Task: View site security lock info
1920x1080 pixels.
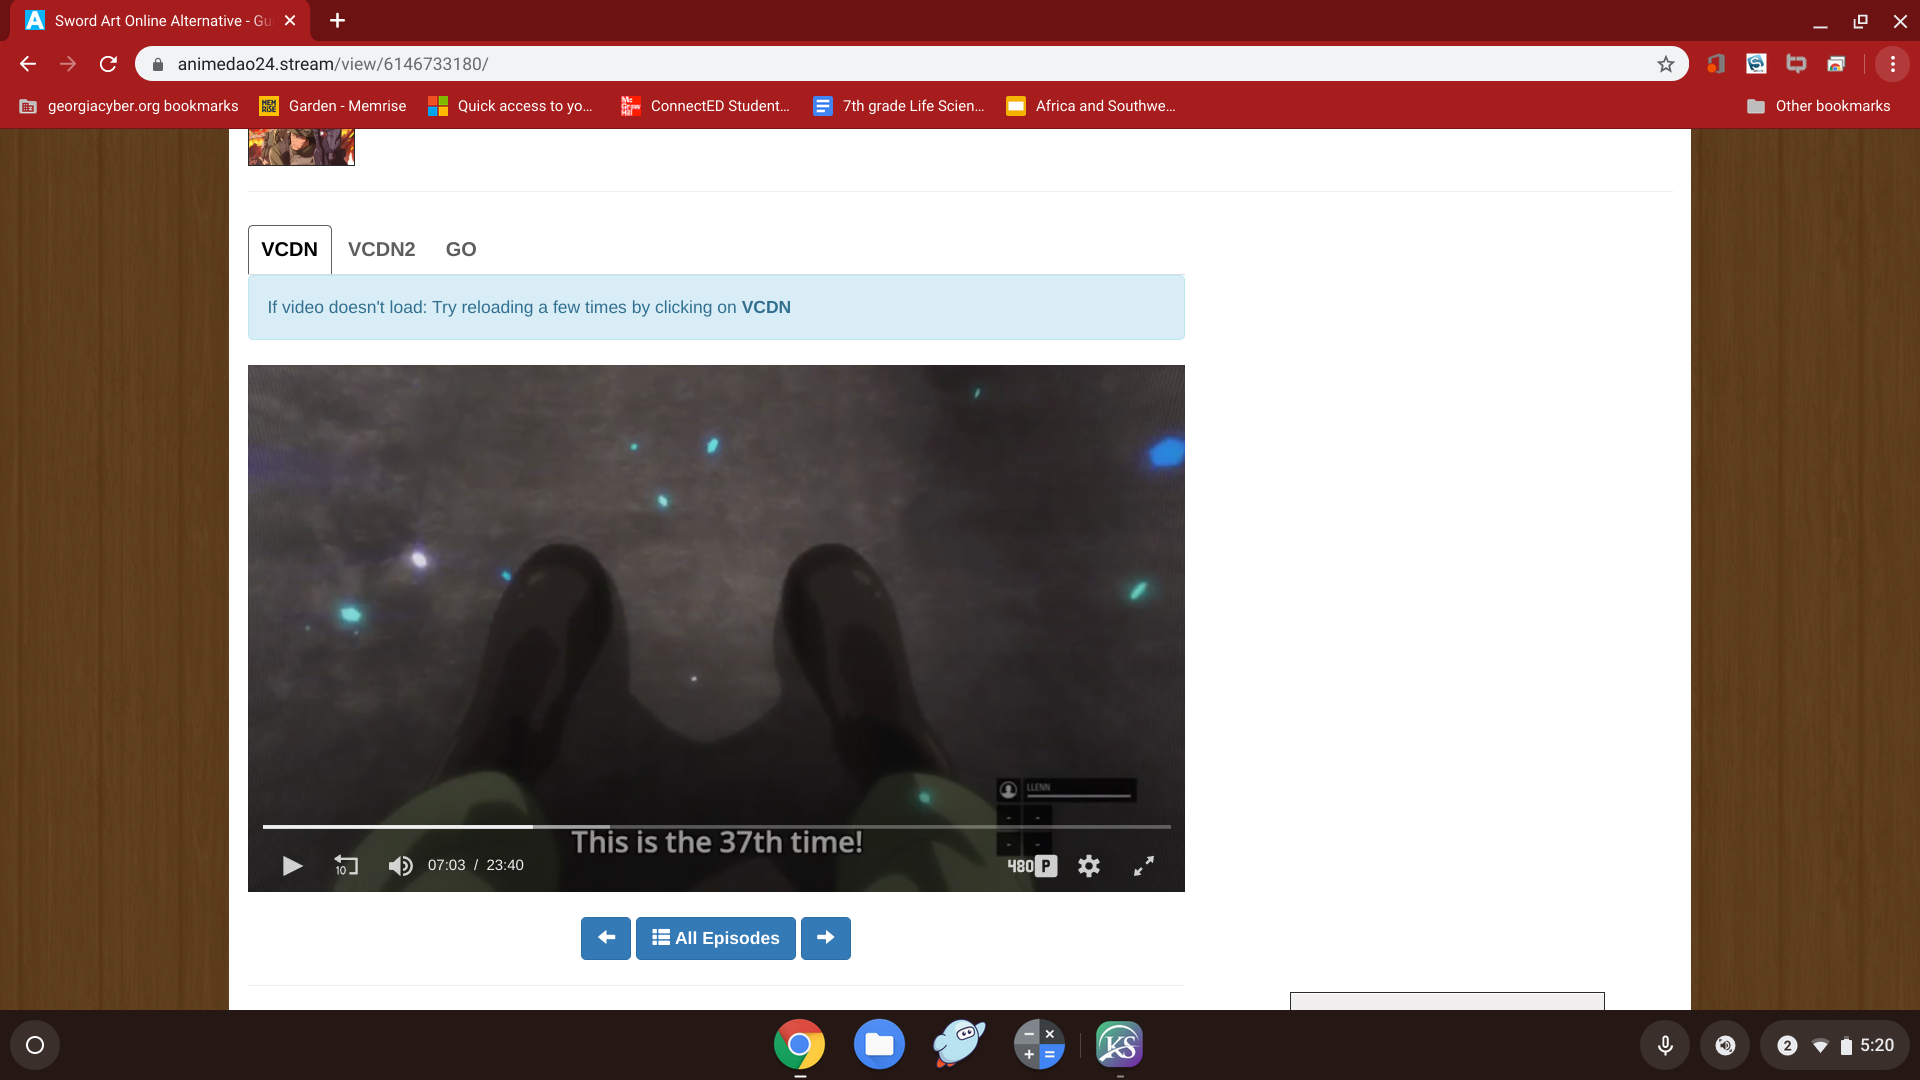Action: click(x=157, y=64)
